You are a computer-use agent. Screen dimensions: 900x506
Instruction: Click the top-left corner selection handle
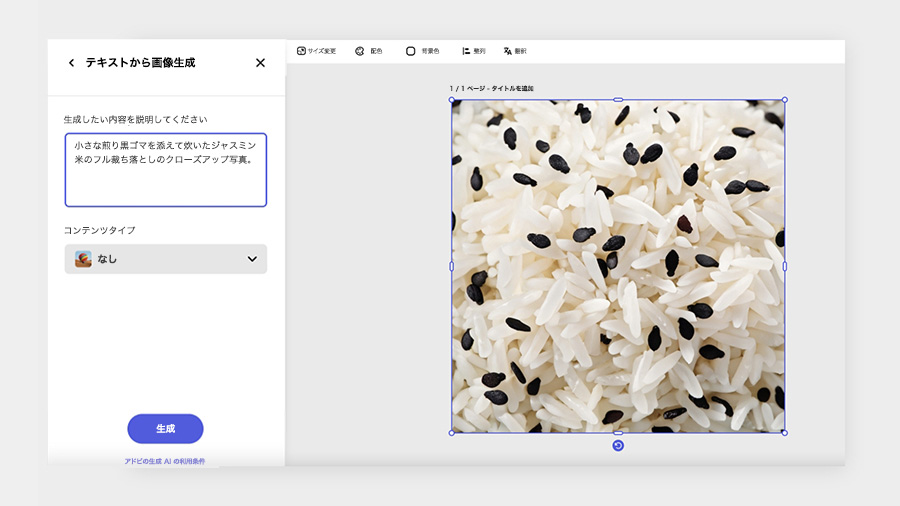(452, 100)
